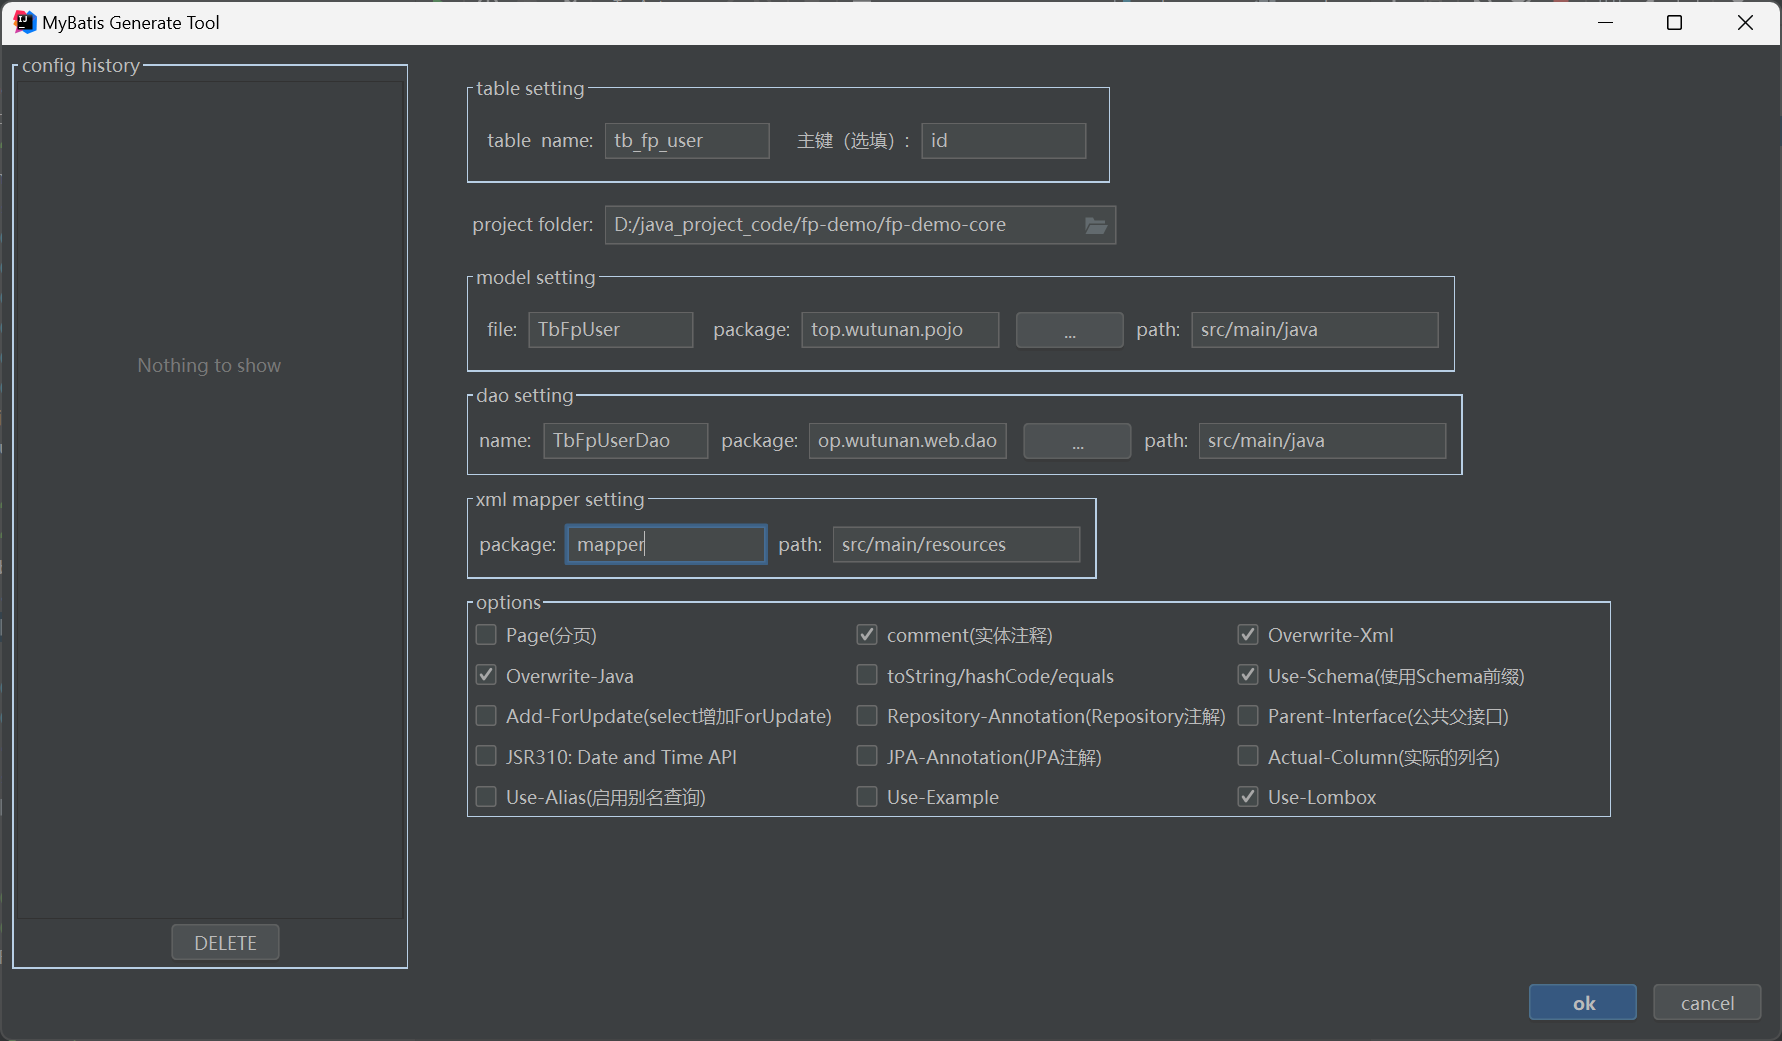Image resolution: width=1782 pixels, height=1041 pixels.
Task: Toggle the Overwrite-Xml checkbox
Action: pos(1248,635)
